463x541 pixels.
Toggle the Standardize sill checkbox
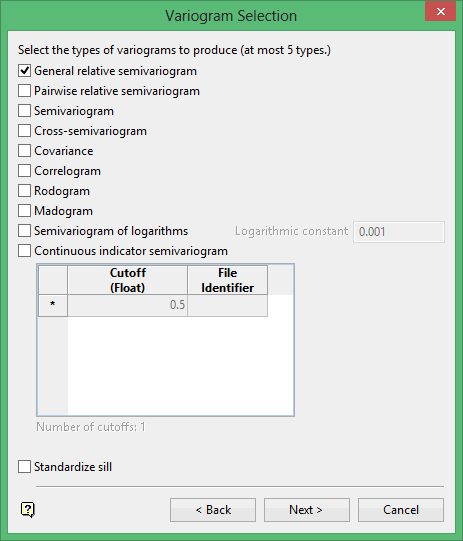tap(24, 467)
